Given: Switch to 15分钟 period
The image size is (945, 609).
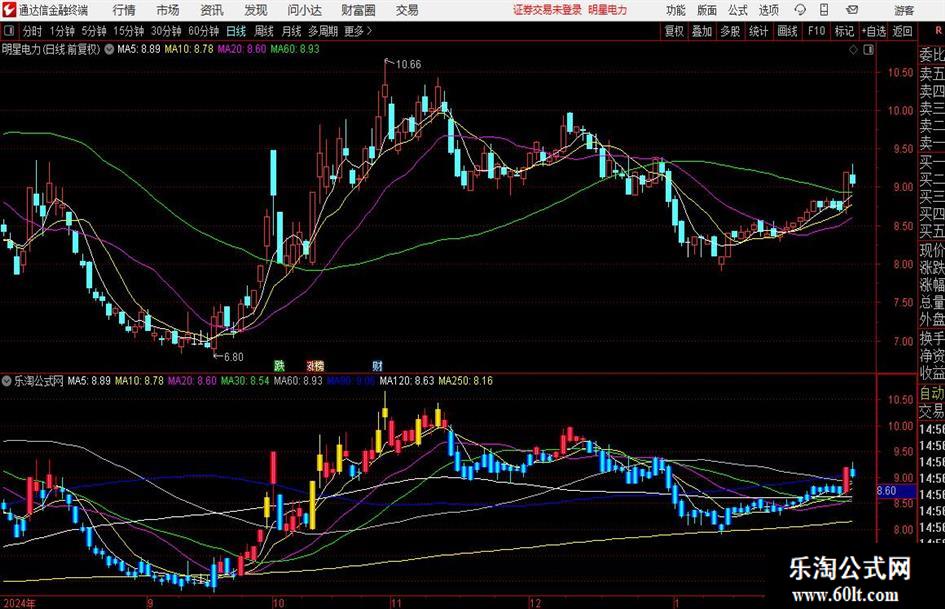Looking at the screenshot, I should 128,31.
